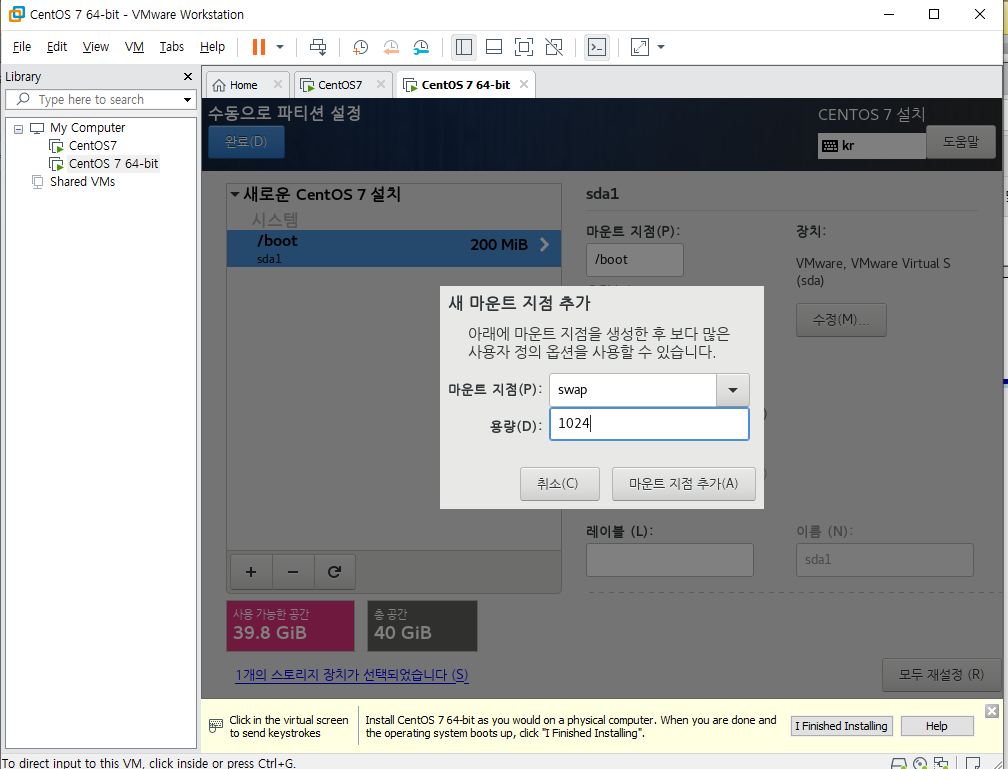Click the 완료(D) done button

click(246, 141)
